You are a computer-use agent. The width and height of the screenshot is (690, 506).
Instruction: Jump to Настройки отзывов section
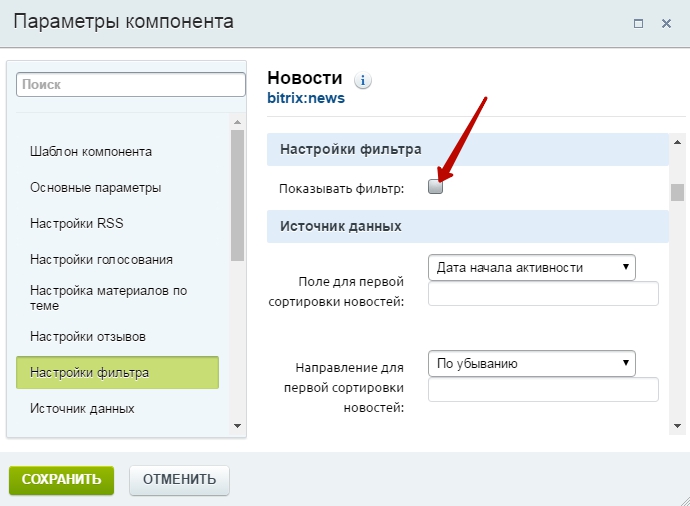point(88,337)
